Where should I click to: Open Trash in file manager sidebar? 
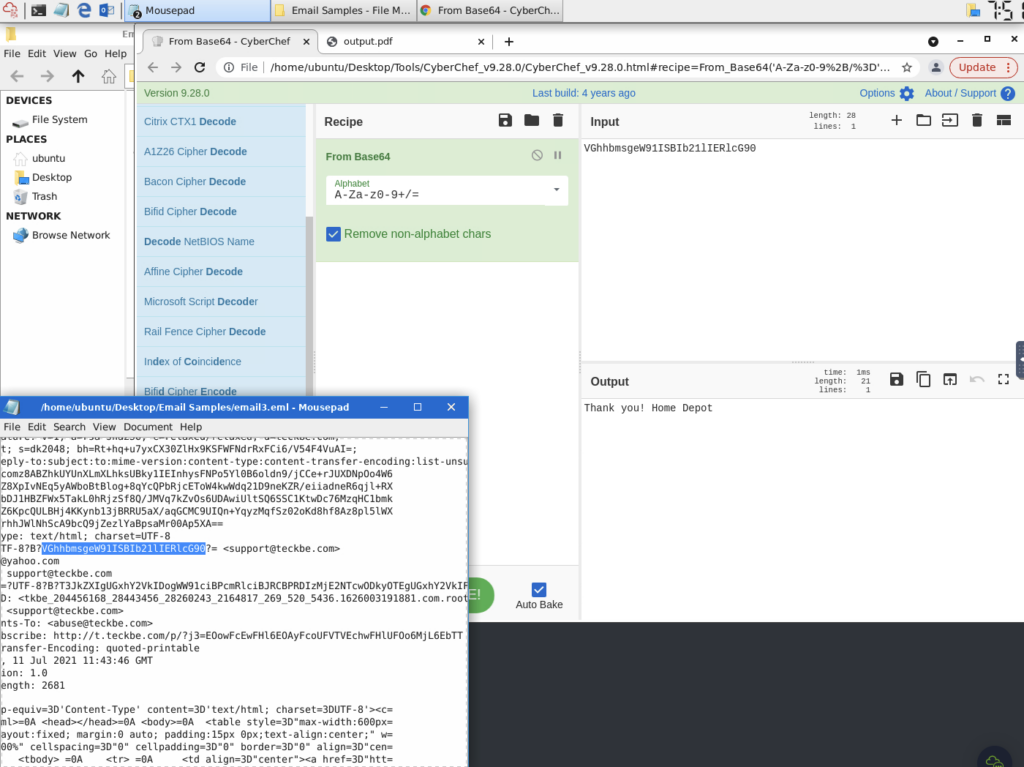pos(44,196)
